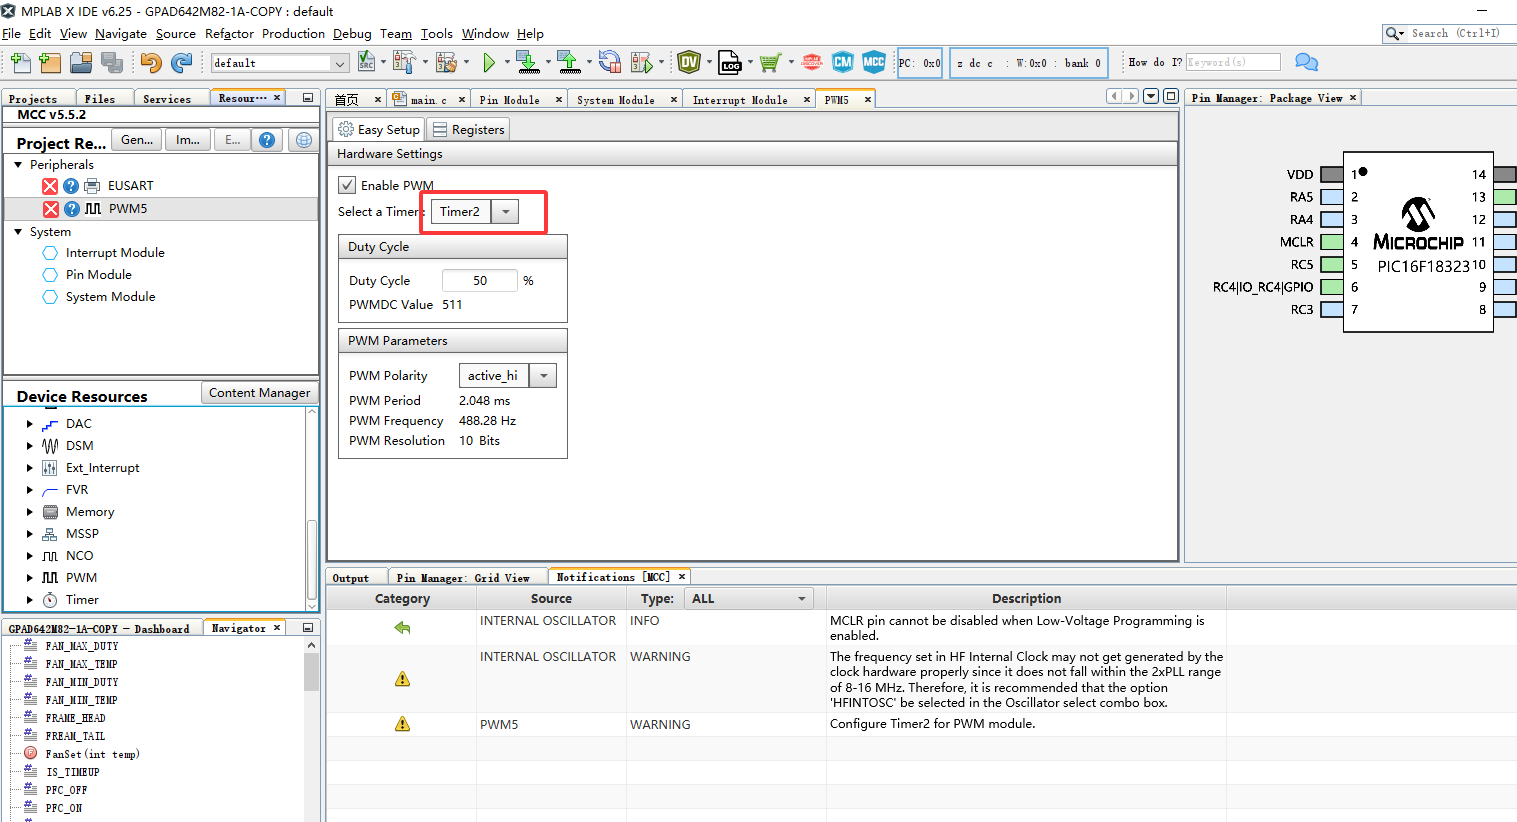Open the default project configuration combo box
1517x822 pixels.
(x=280, y=63)
